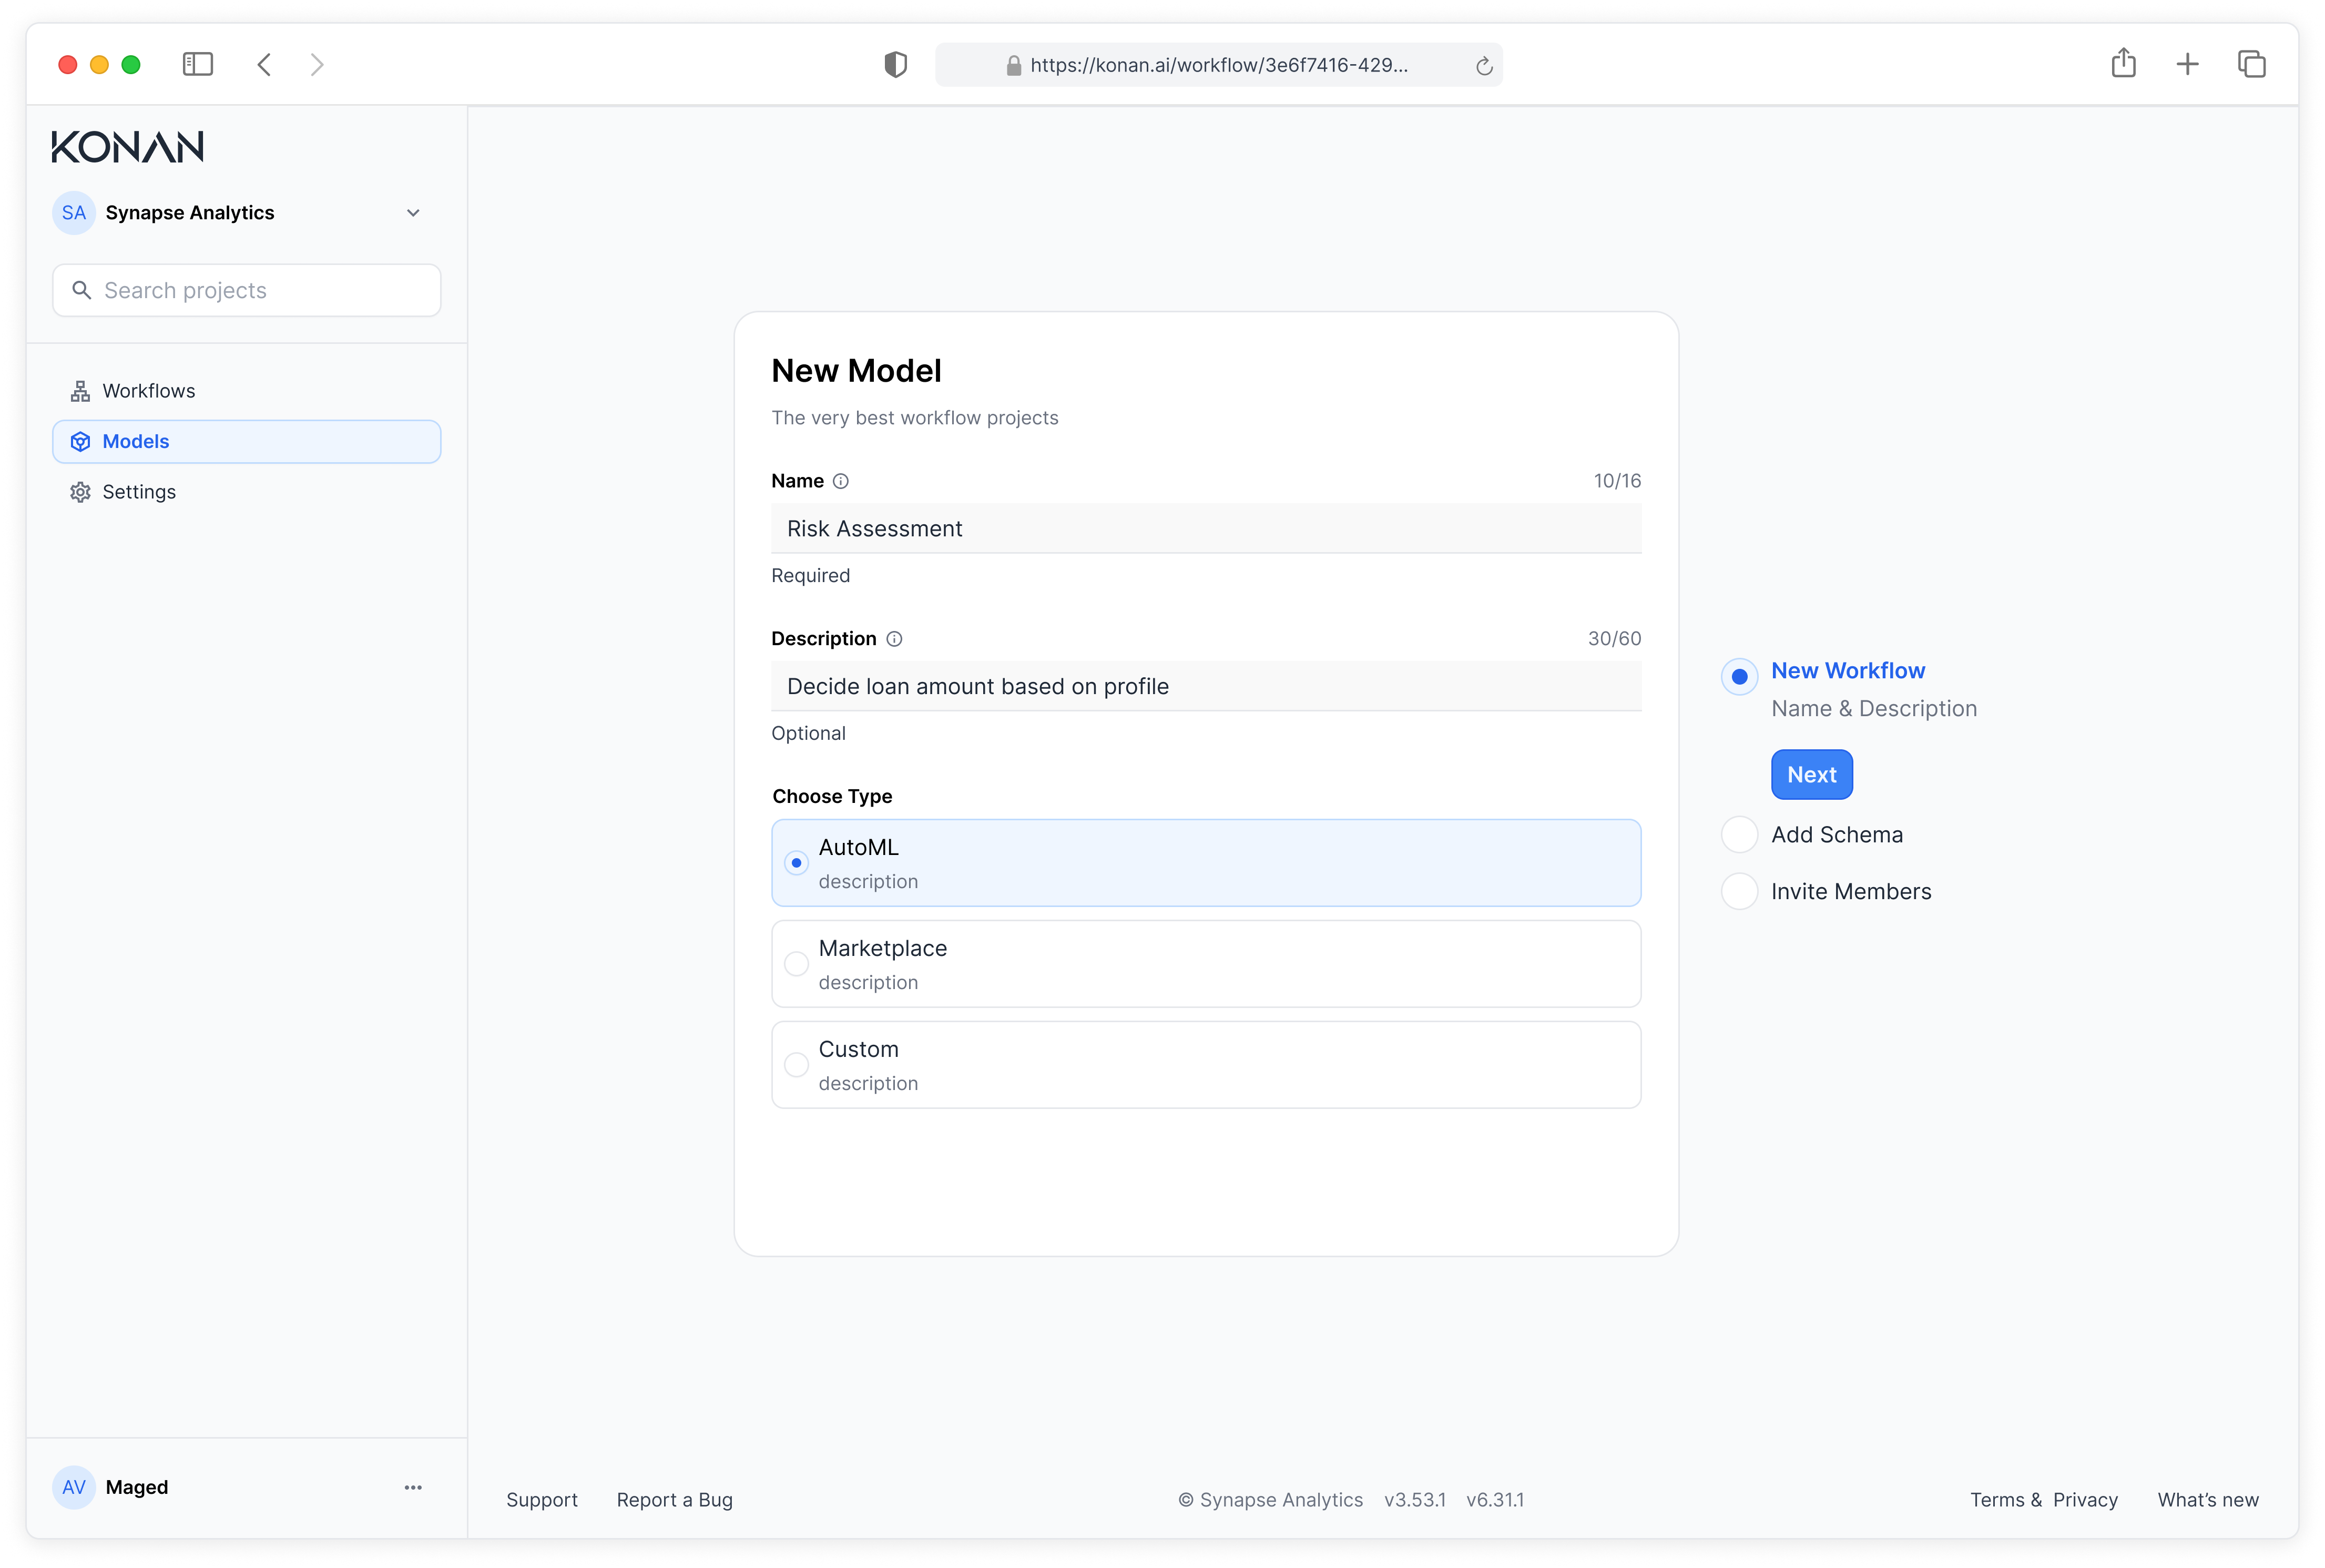The height and width of the screenshot is (1568, 2325).
Task: Click the search magnifier icon
Action: click(x=82, y=290)
